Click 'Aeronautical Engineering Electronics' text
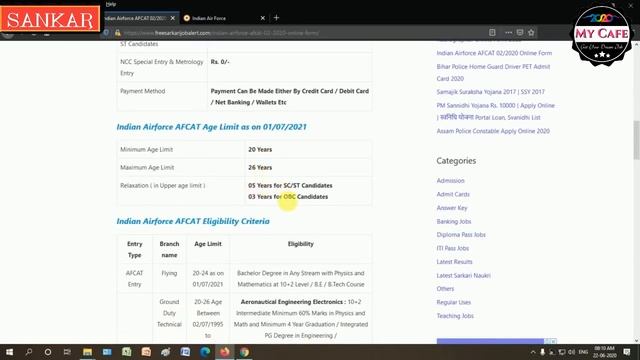Image resolution: width=640 pixels, height=360 pixels. click(x=291, y=302)
